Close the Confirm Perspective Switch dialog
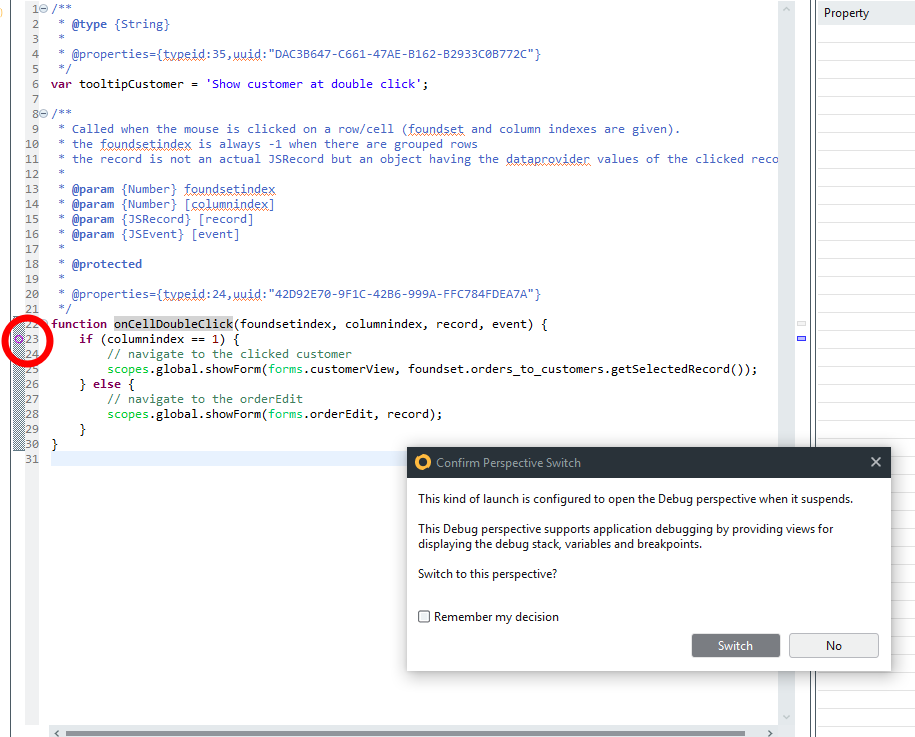This screenshot has height=737, width=915. tap(875, 462)
